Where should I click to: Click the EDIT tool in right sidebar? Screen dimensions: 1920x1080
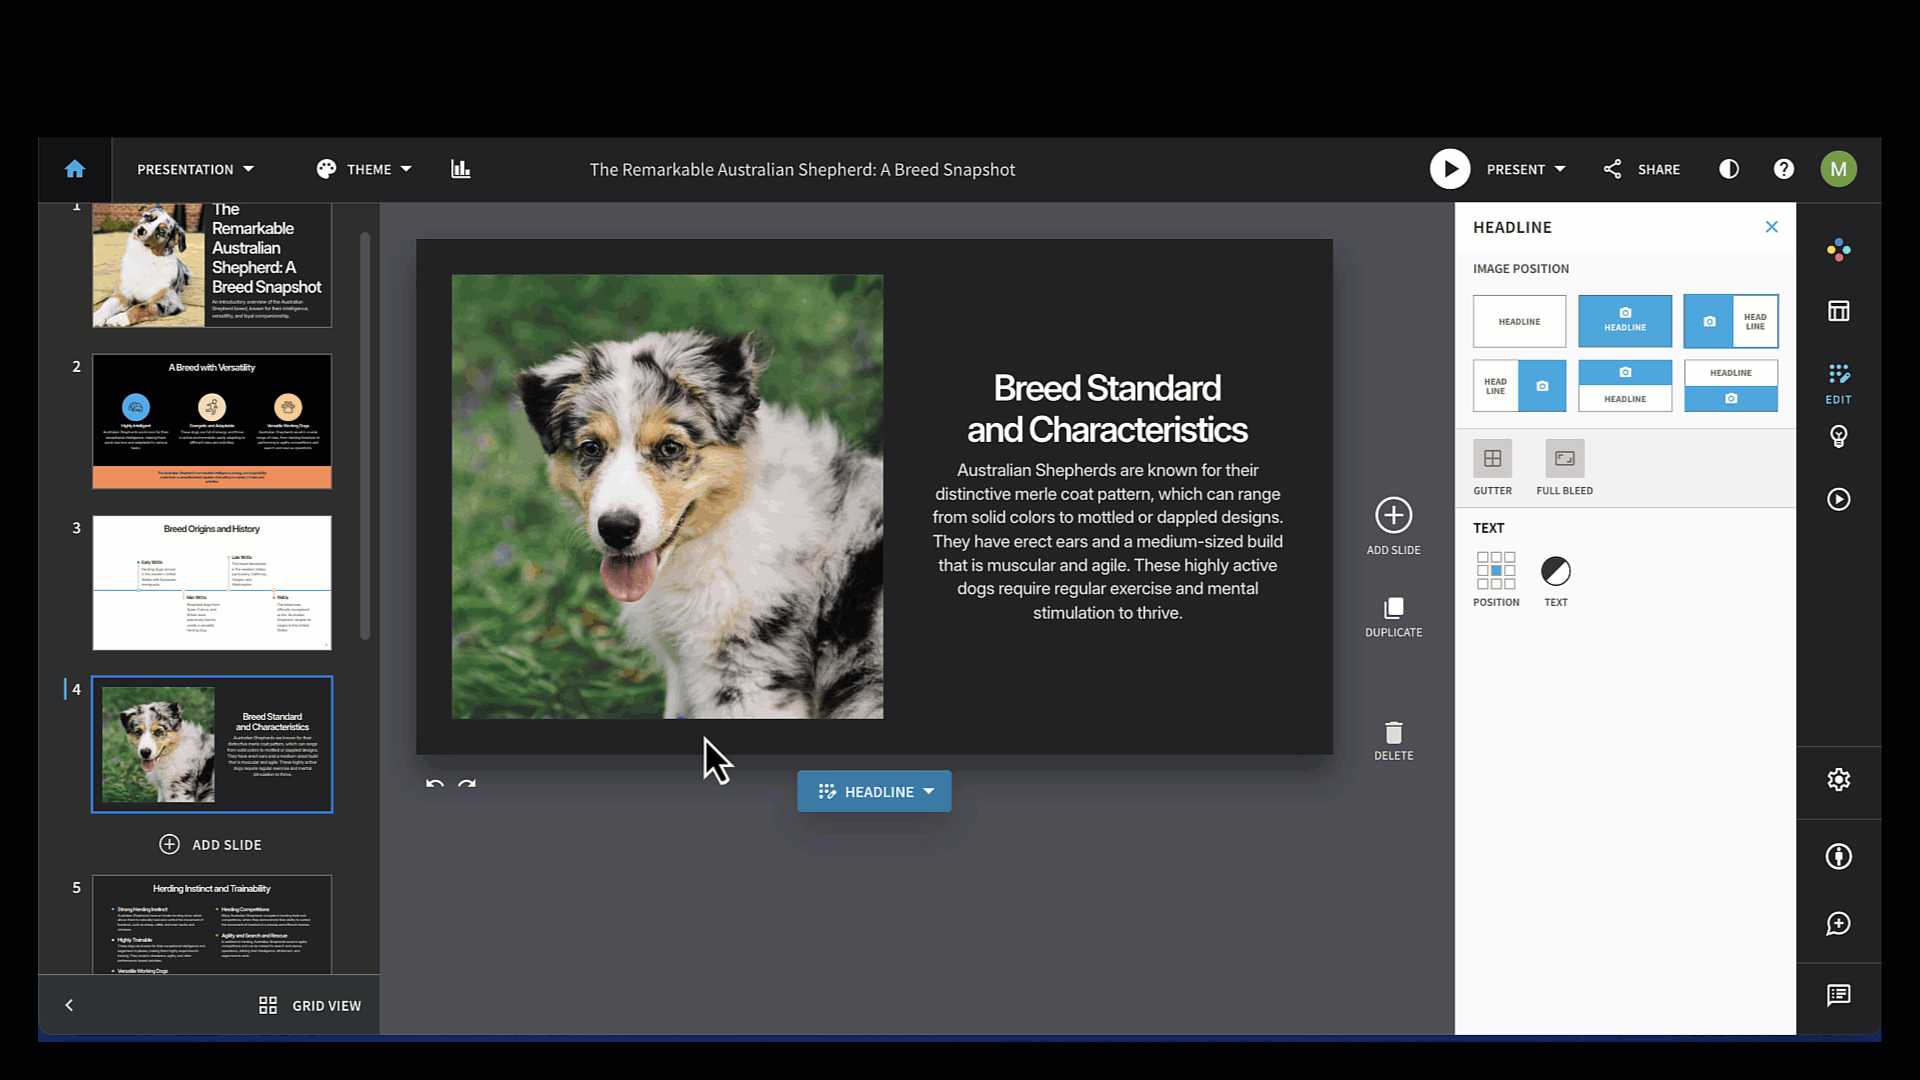tap(1838, 384)
